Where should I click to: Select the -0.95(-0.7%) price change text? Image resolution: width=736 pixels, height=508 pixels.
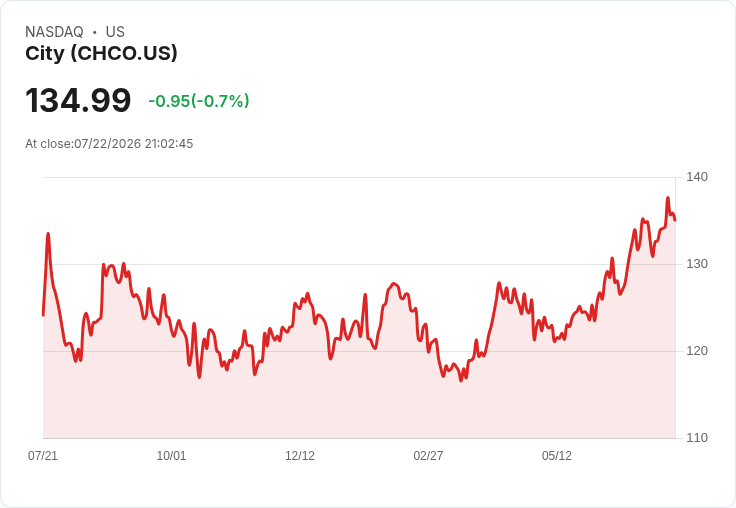(199, 101)
